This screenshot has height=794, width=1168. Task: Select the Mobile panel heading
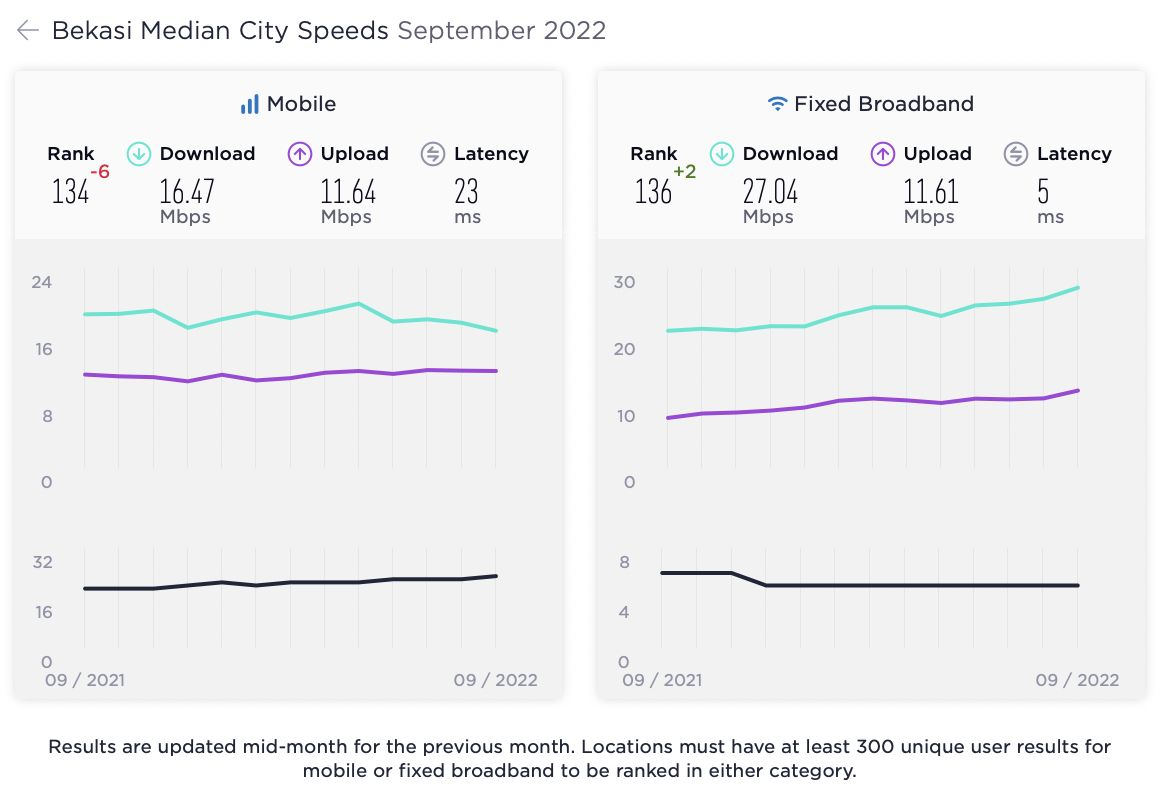click(301, 104)
